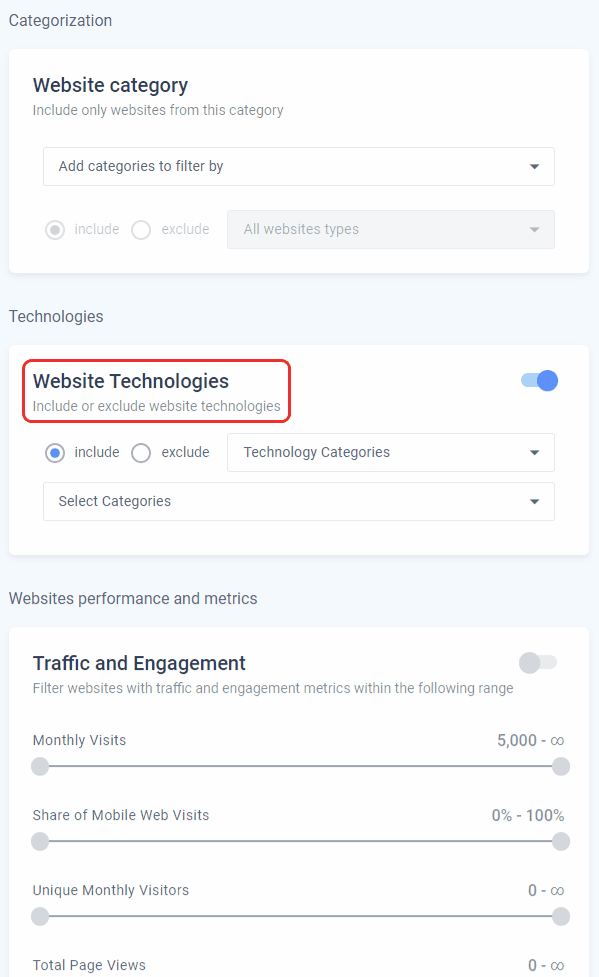This screenshot has height=977, width=599.
Task: Click the highlighted Website Technologies heading
Action: pyautogui.click(x=131, y=381)
